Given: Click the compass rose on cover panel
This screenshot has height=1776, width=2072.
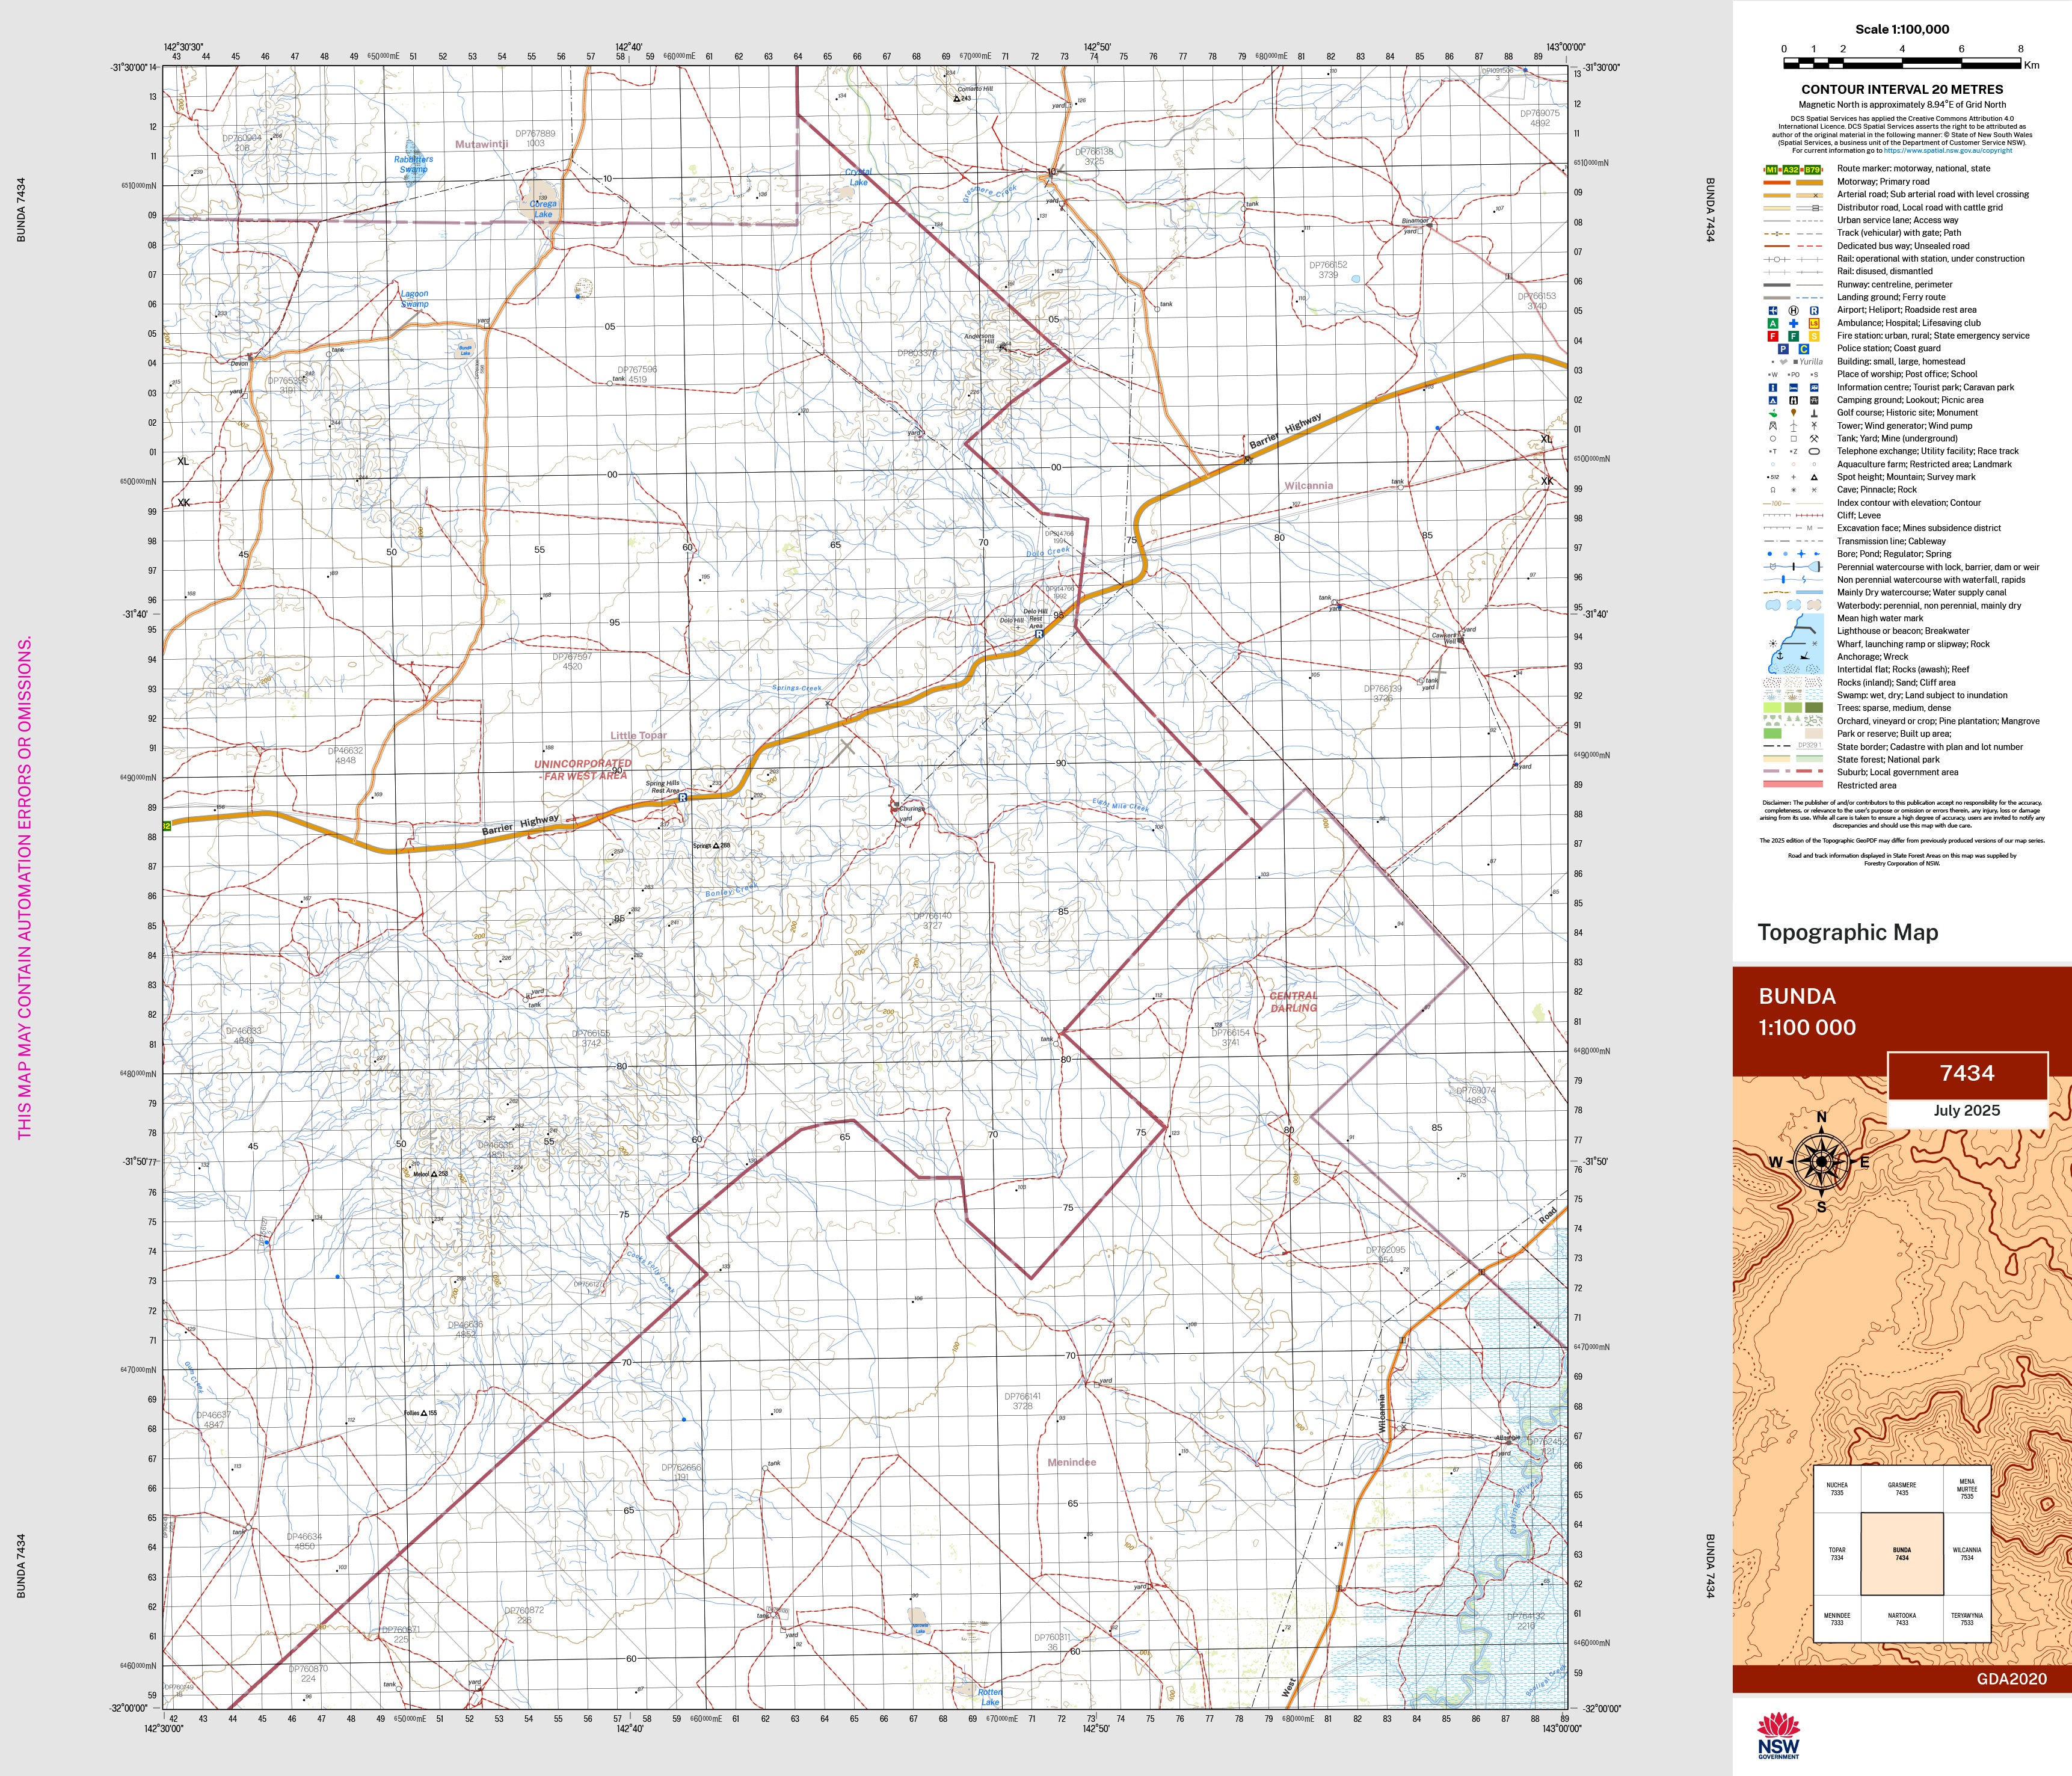Looking at the screenshot, I should [x=1821, y=1162].
